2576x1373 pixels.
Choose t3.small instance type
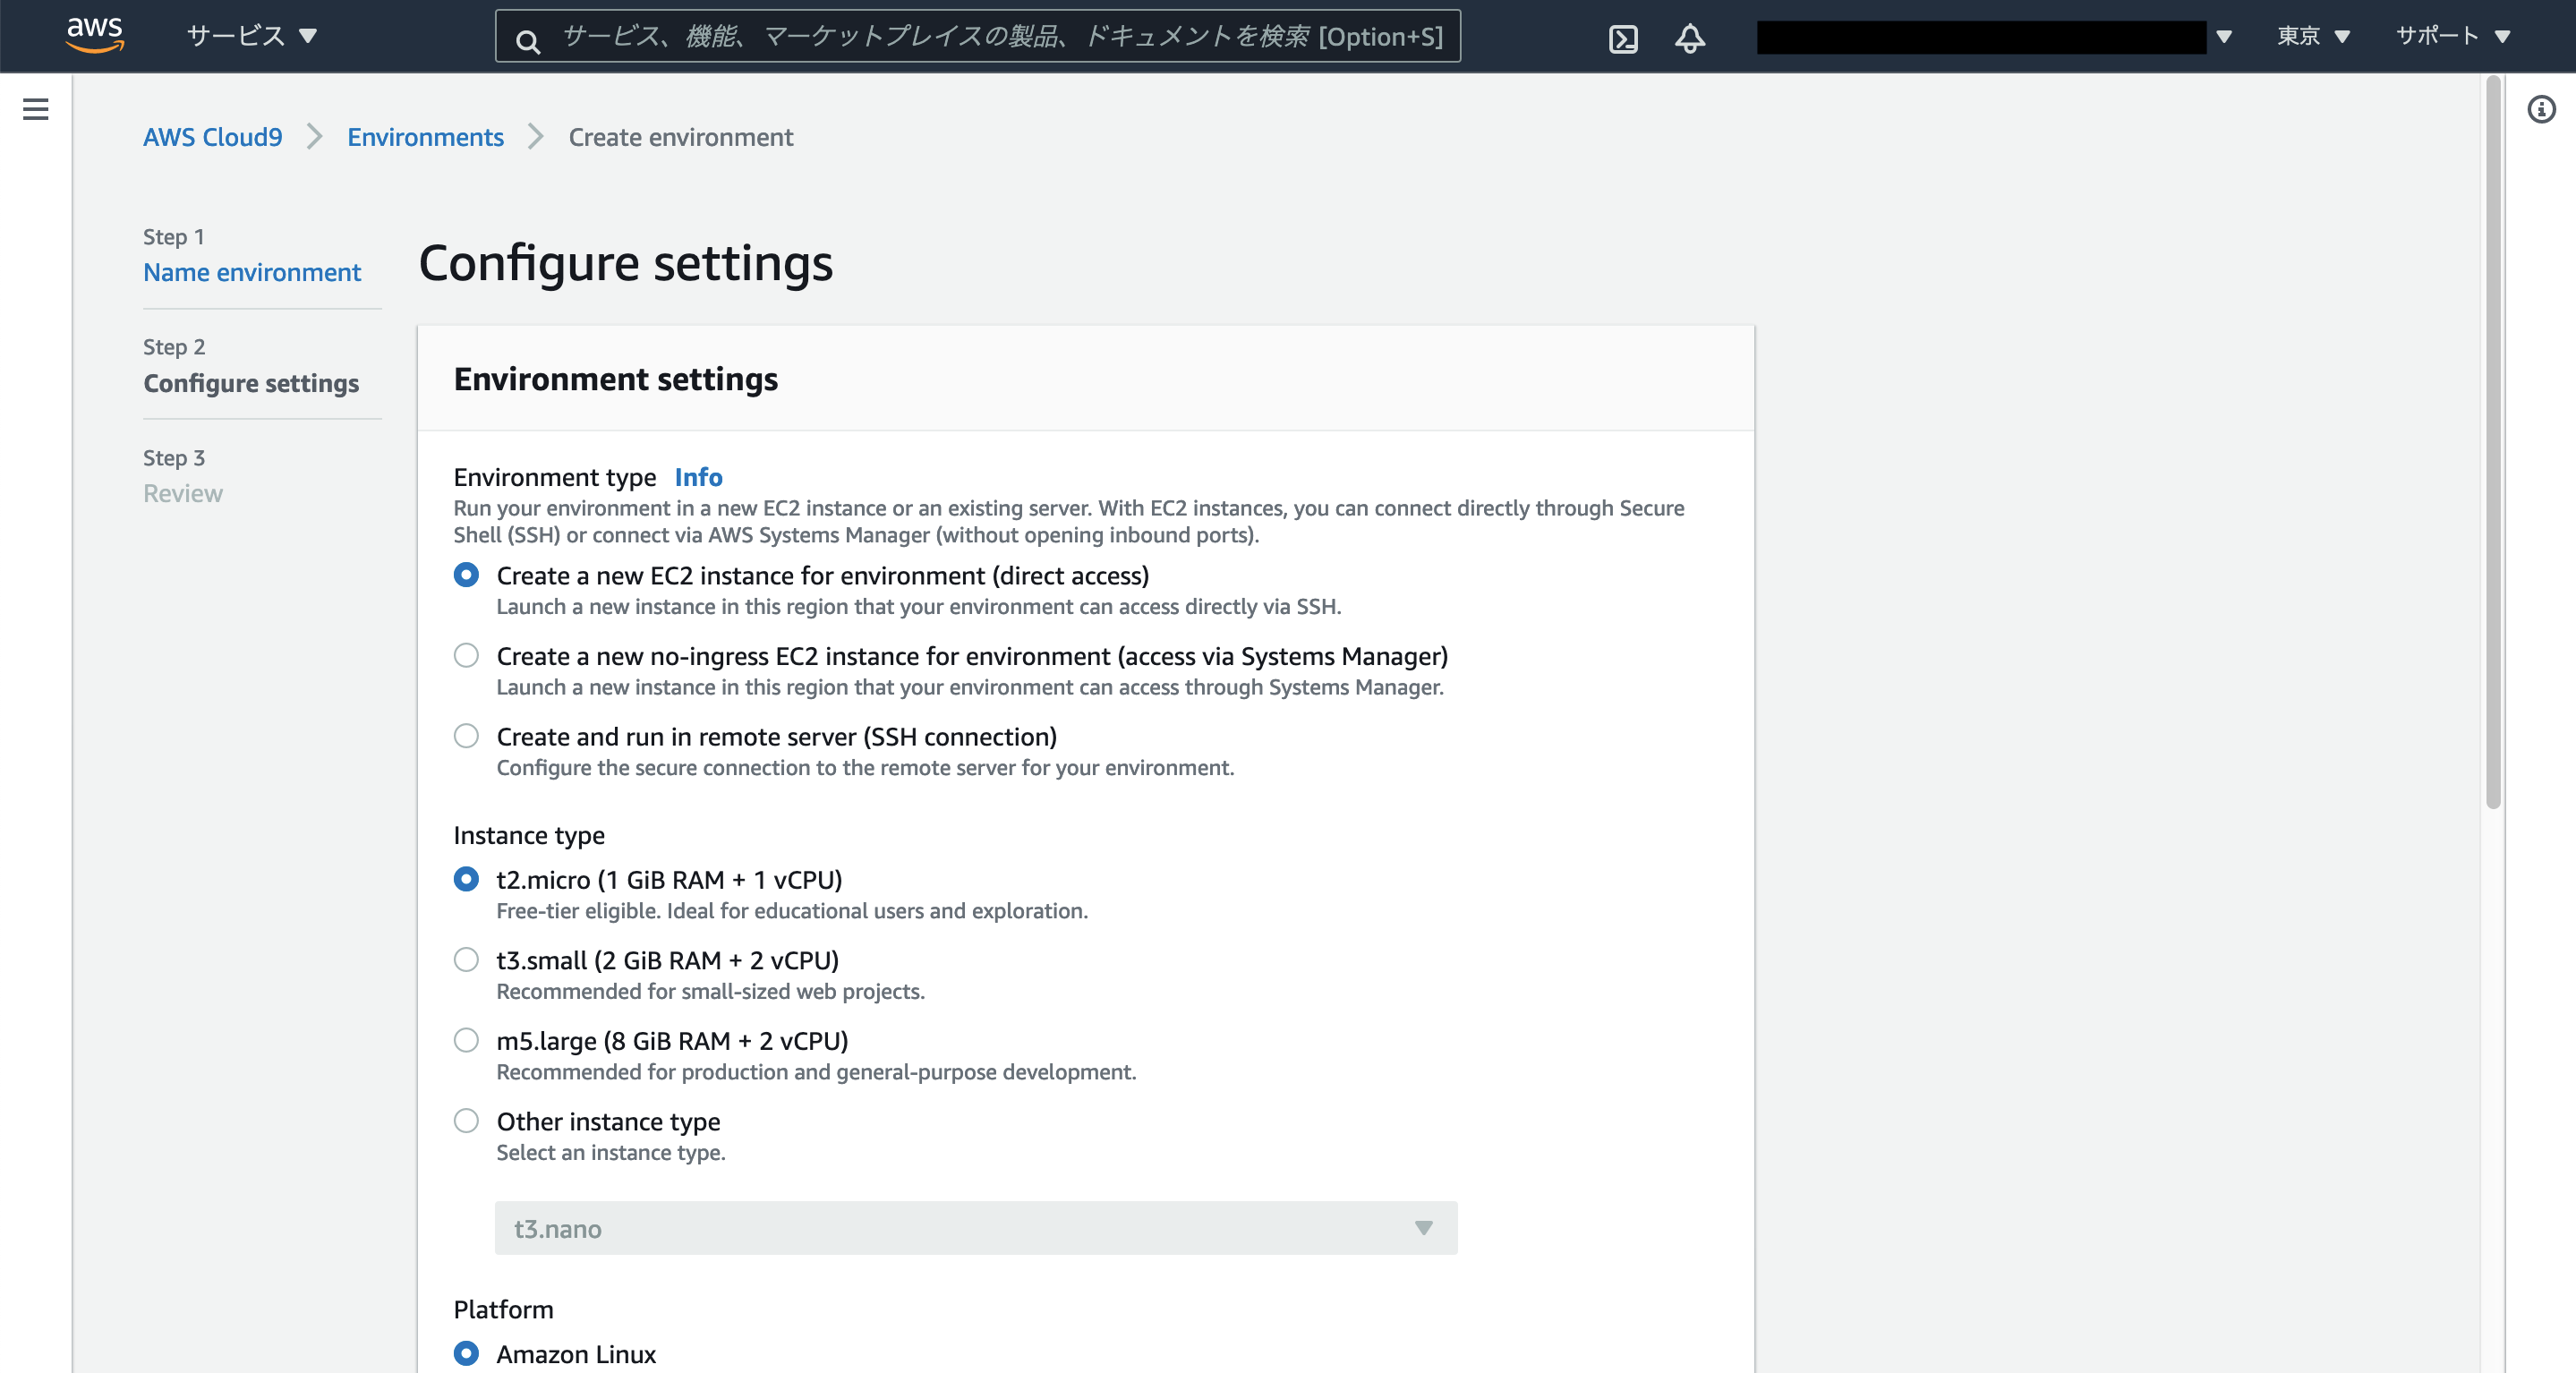(x=466, y=960)
